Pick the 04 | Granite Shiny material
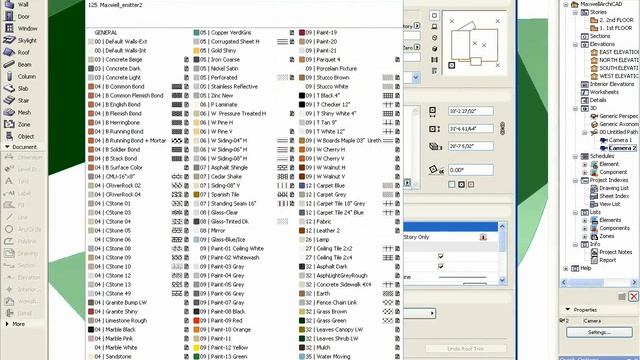Screen dimensions: 640x360 point(139,312)
